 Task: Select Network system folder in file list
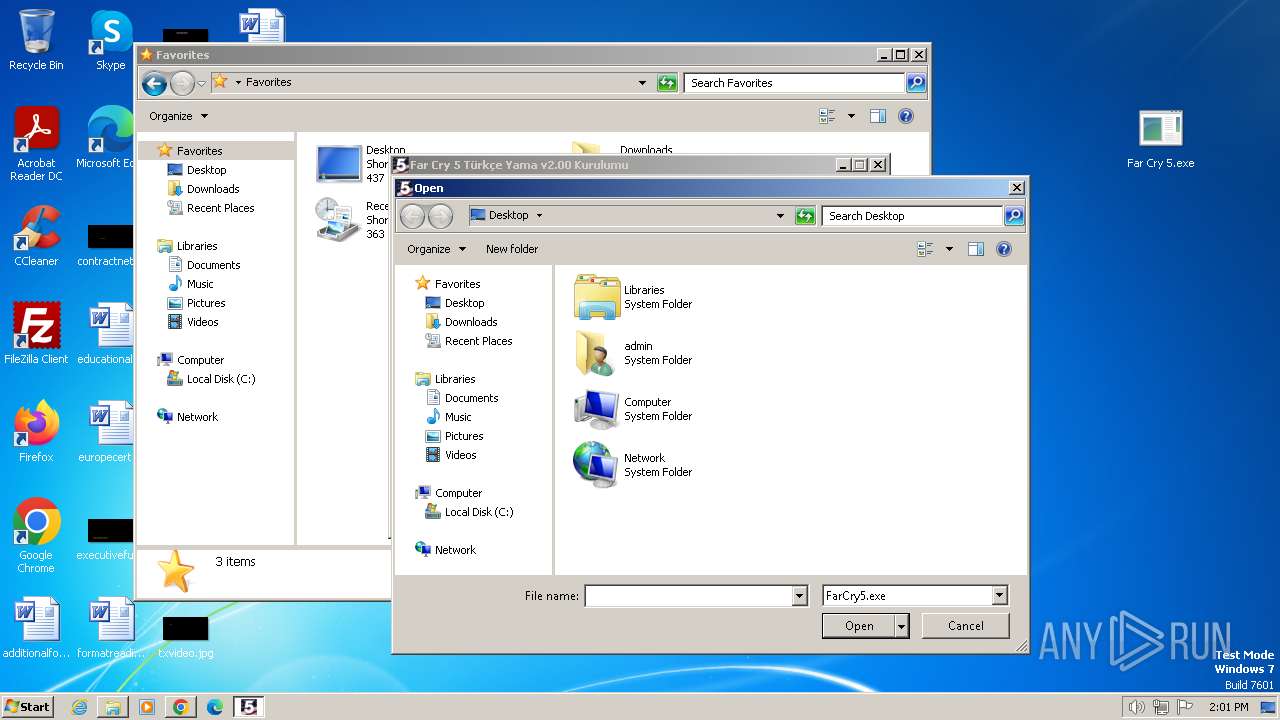[634, 465]
